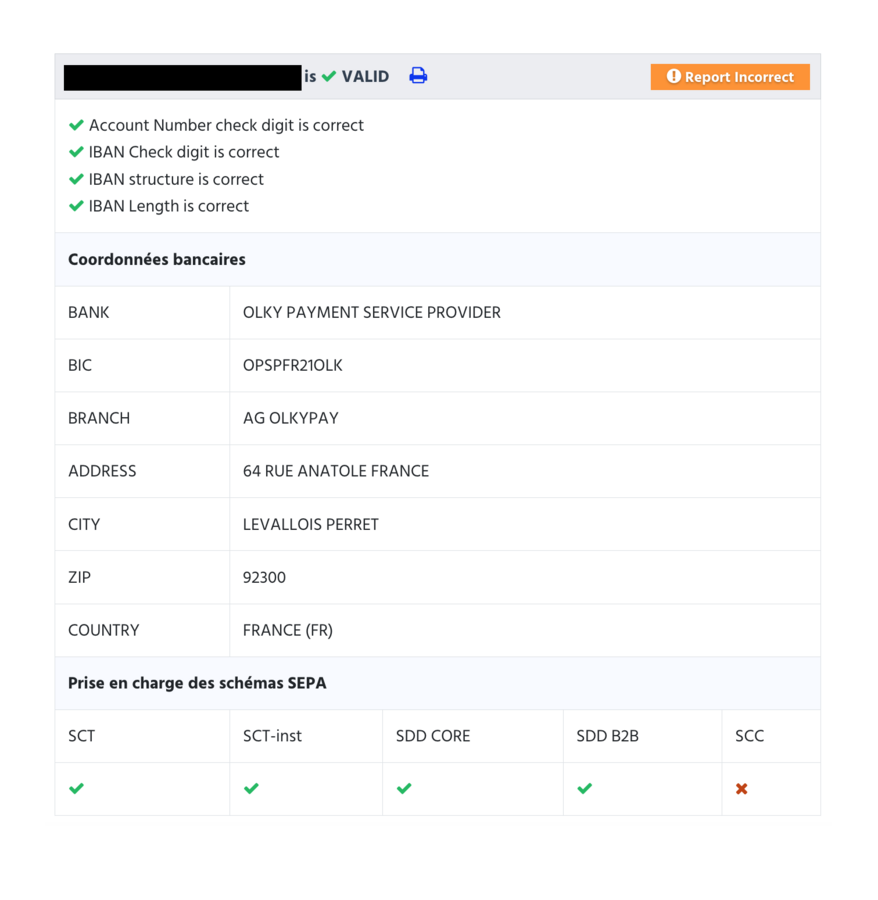This screenshot has width=878, height=900.
Task: Toggle the SCT-inst support checkmark
Action: tap(250, 788)
